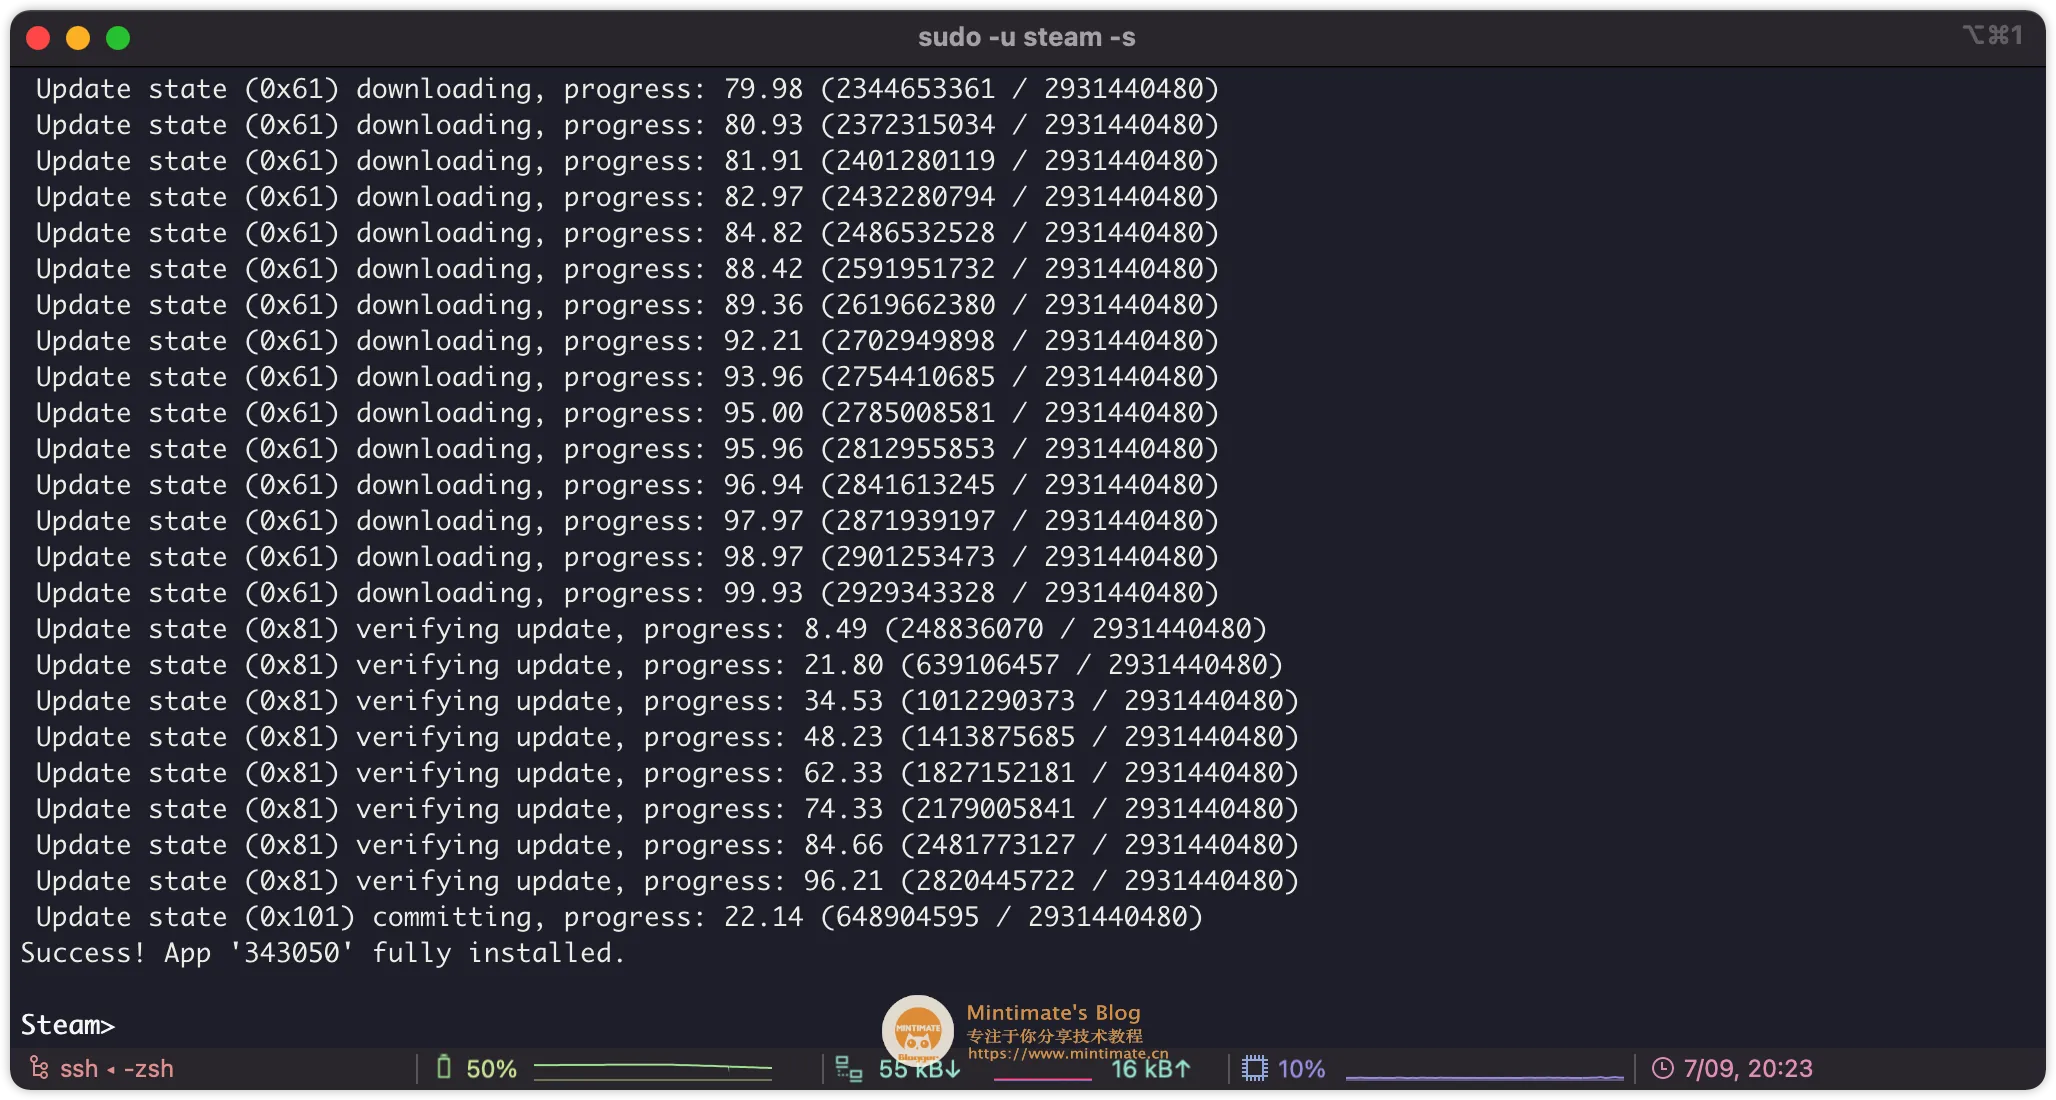2056x1100 pixels.
Task: Click the downloading progress 88.42 line
Action: (x=627, y=269)
